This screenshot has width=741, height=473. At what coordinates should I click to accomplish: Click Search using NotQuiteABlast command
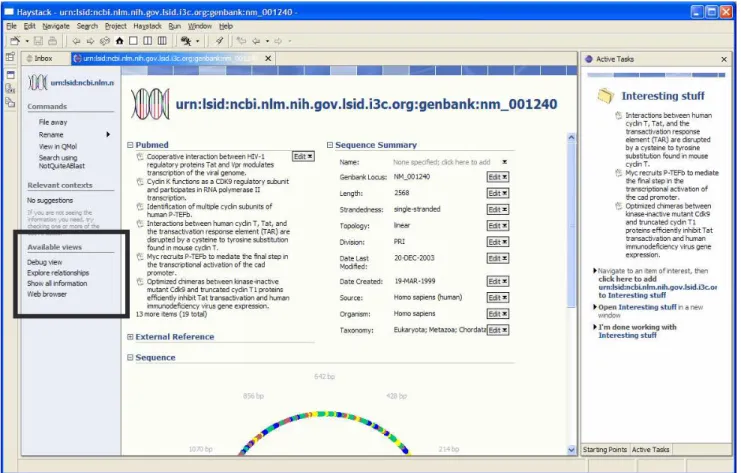61,162
